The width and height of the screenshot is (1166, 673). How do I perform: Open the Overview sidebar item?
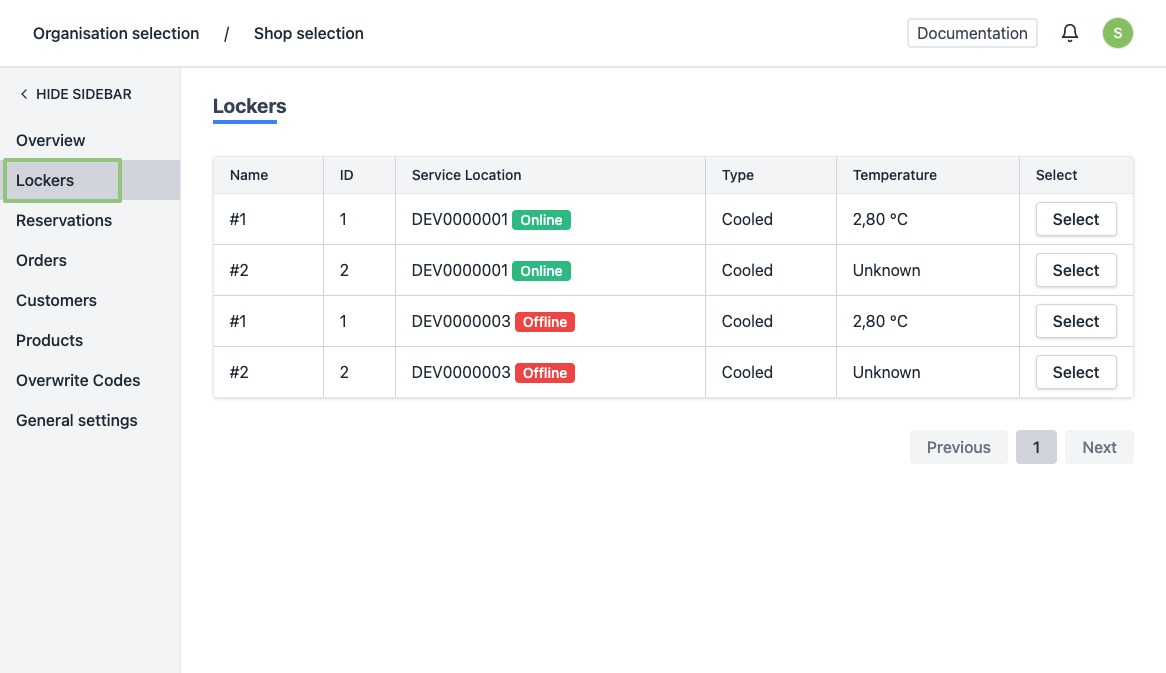pos(51,140)
